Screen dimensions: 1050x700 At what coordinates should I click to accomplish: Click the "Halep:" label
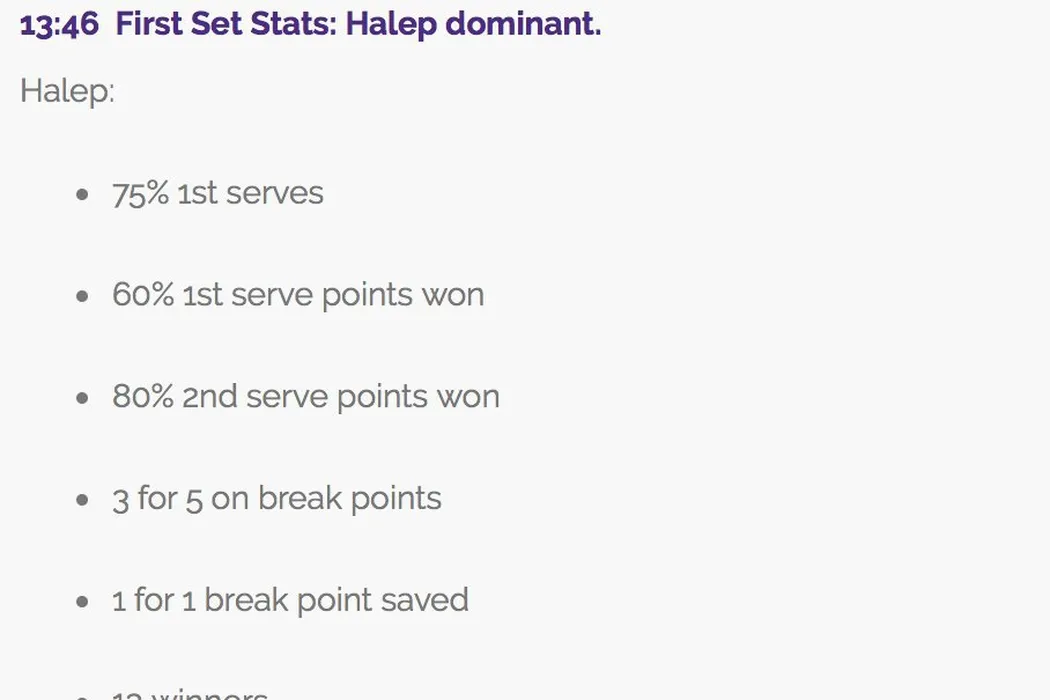pyautogui.click(x=67, y=91)
